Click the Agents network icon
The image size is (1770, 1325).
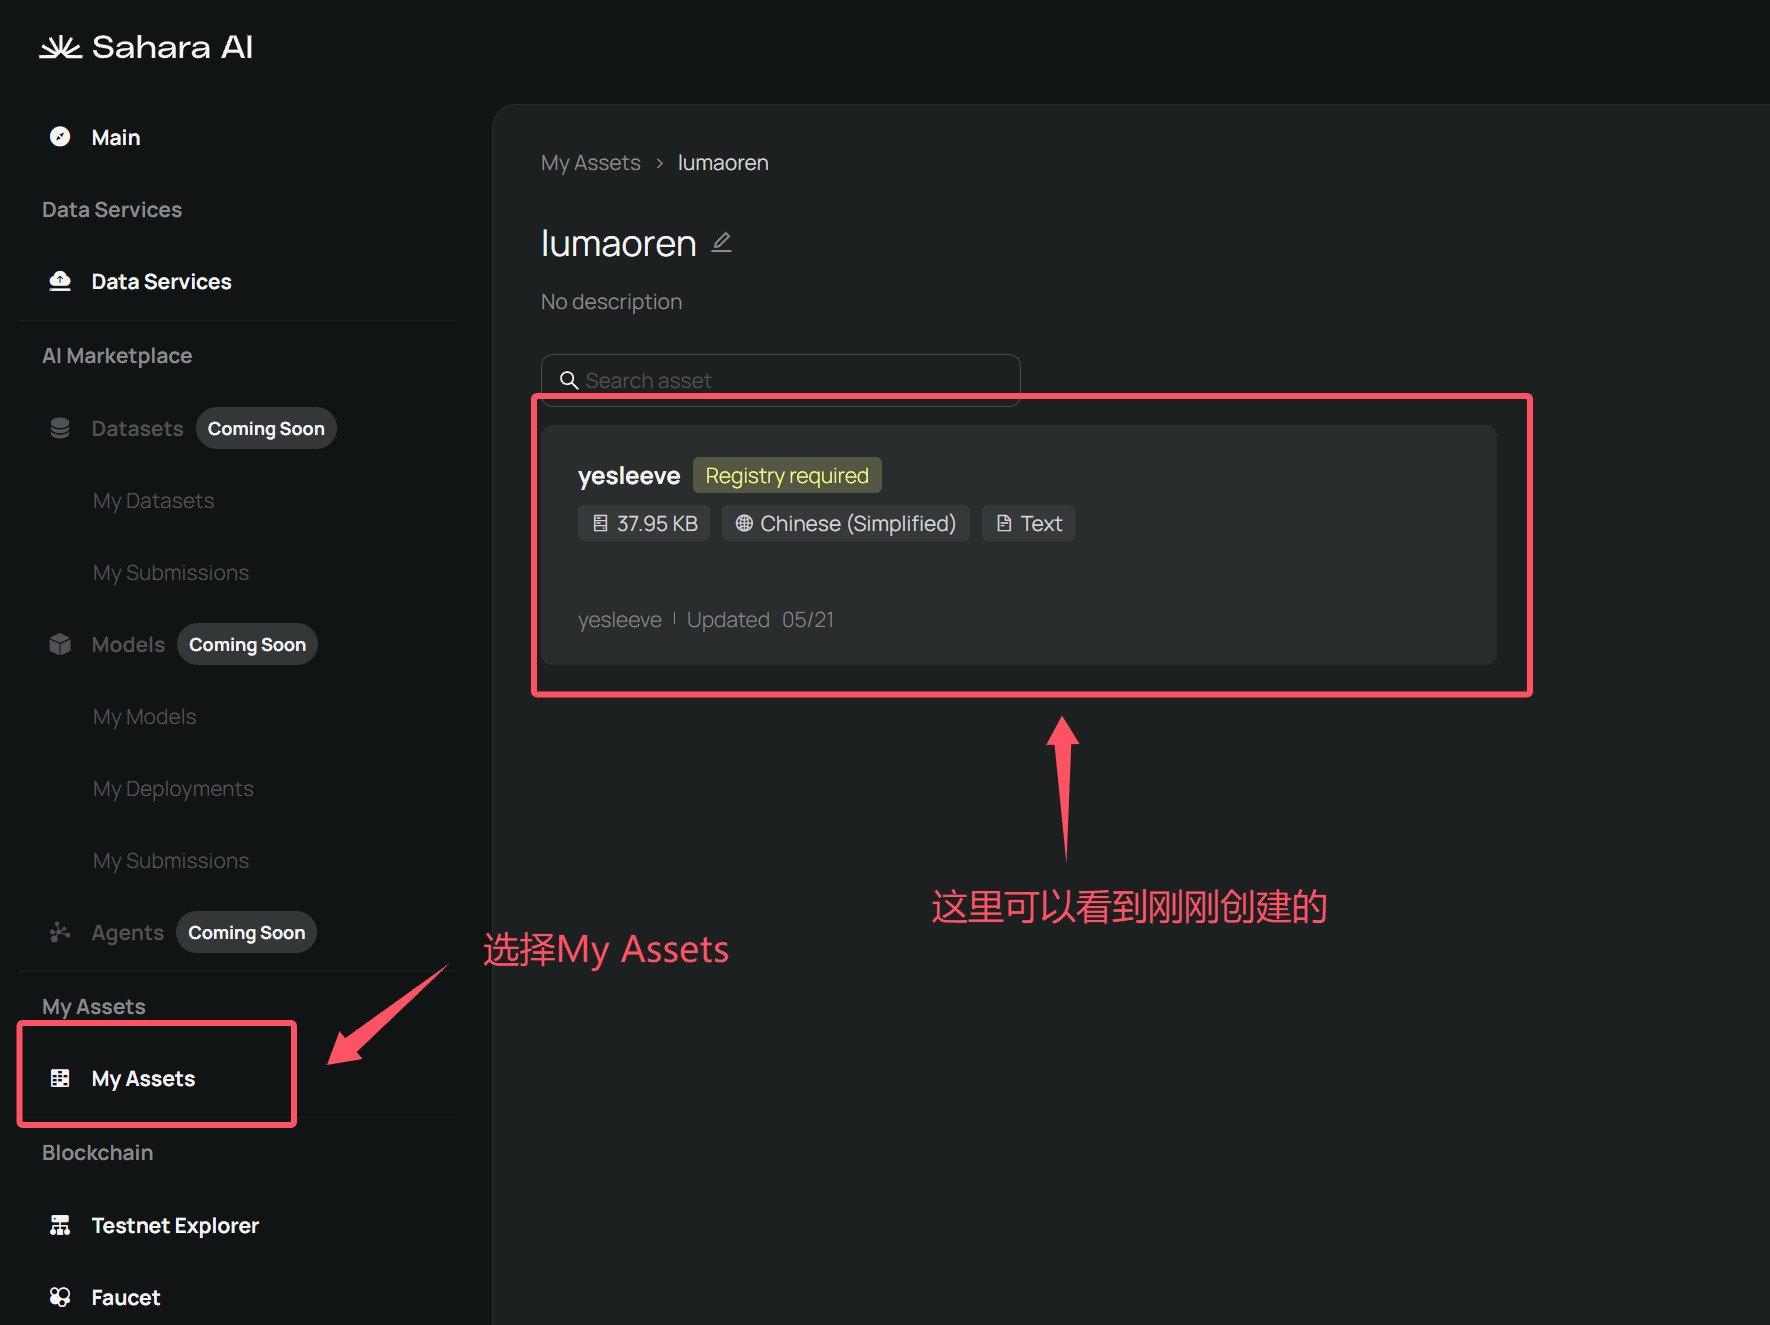[x=60, y=932]
